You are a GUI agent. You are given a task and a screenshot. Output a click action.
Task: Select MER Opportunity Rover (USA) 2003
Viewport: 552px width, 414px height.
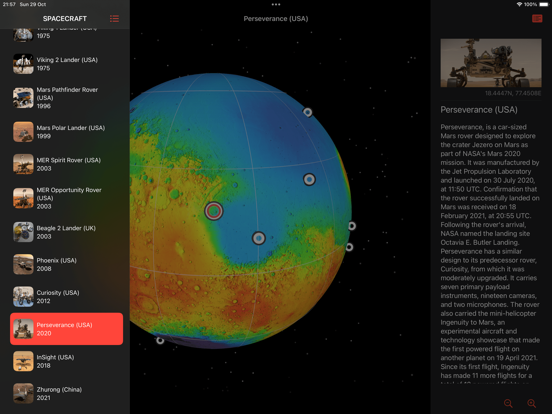click(67, 198)
